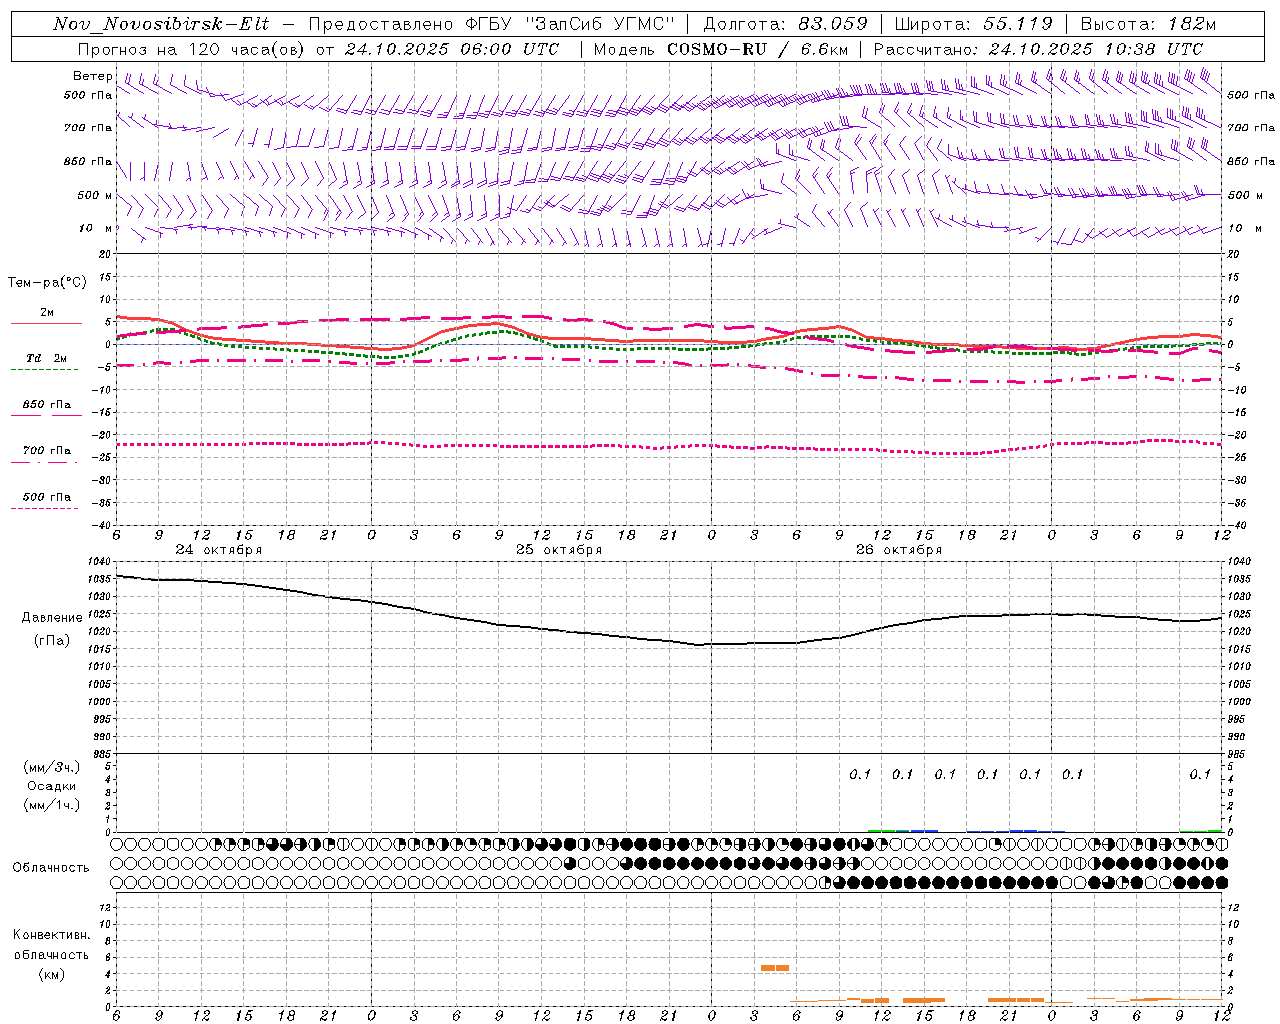Click the '25 октября' date label
1280x1024 pixels.
click(559, 550)
